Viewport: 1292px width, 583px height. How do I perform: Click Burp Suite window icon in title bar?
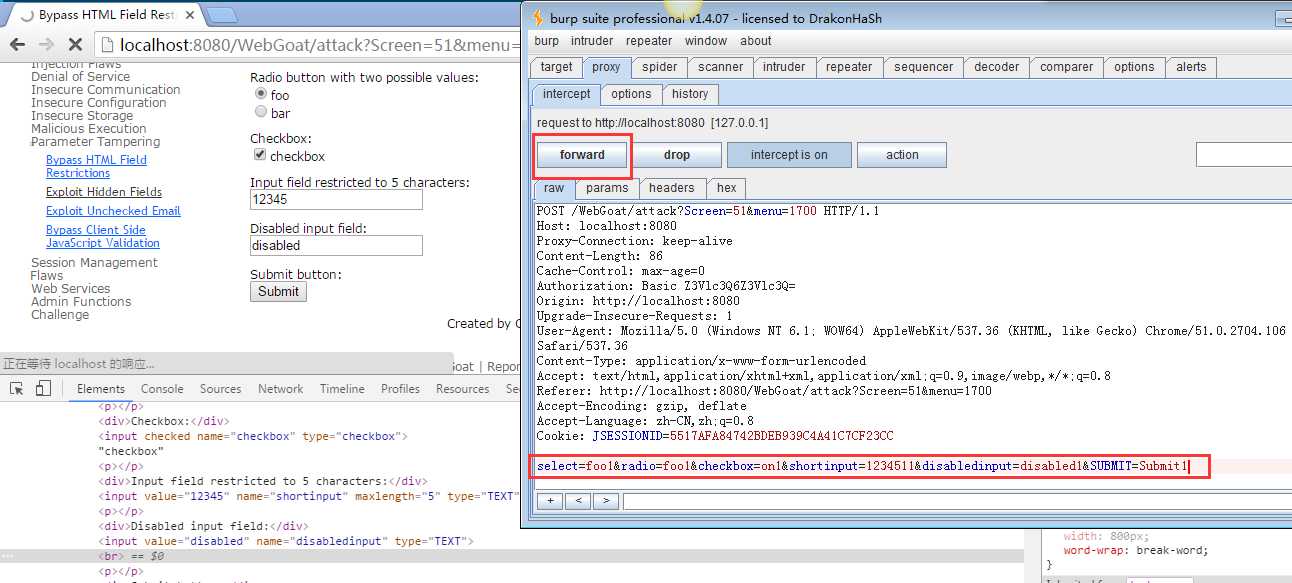pyautogui.click(x=538, y=17)
